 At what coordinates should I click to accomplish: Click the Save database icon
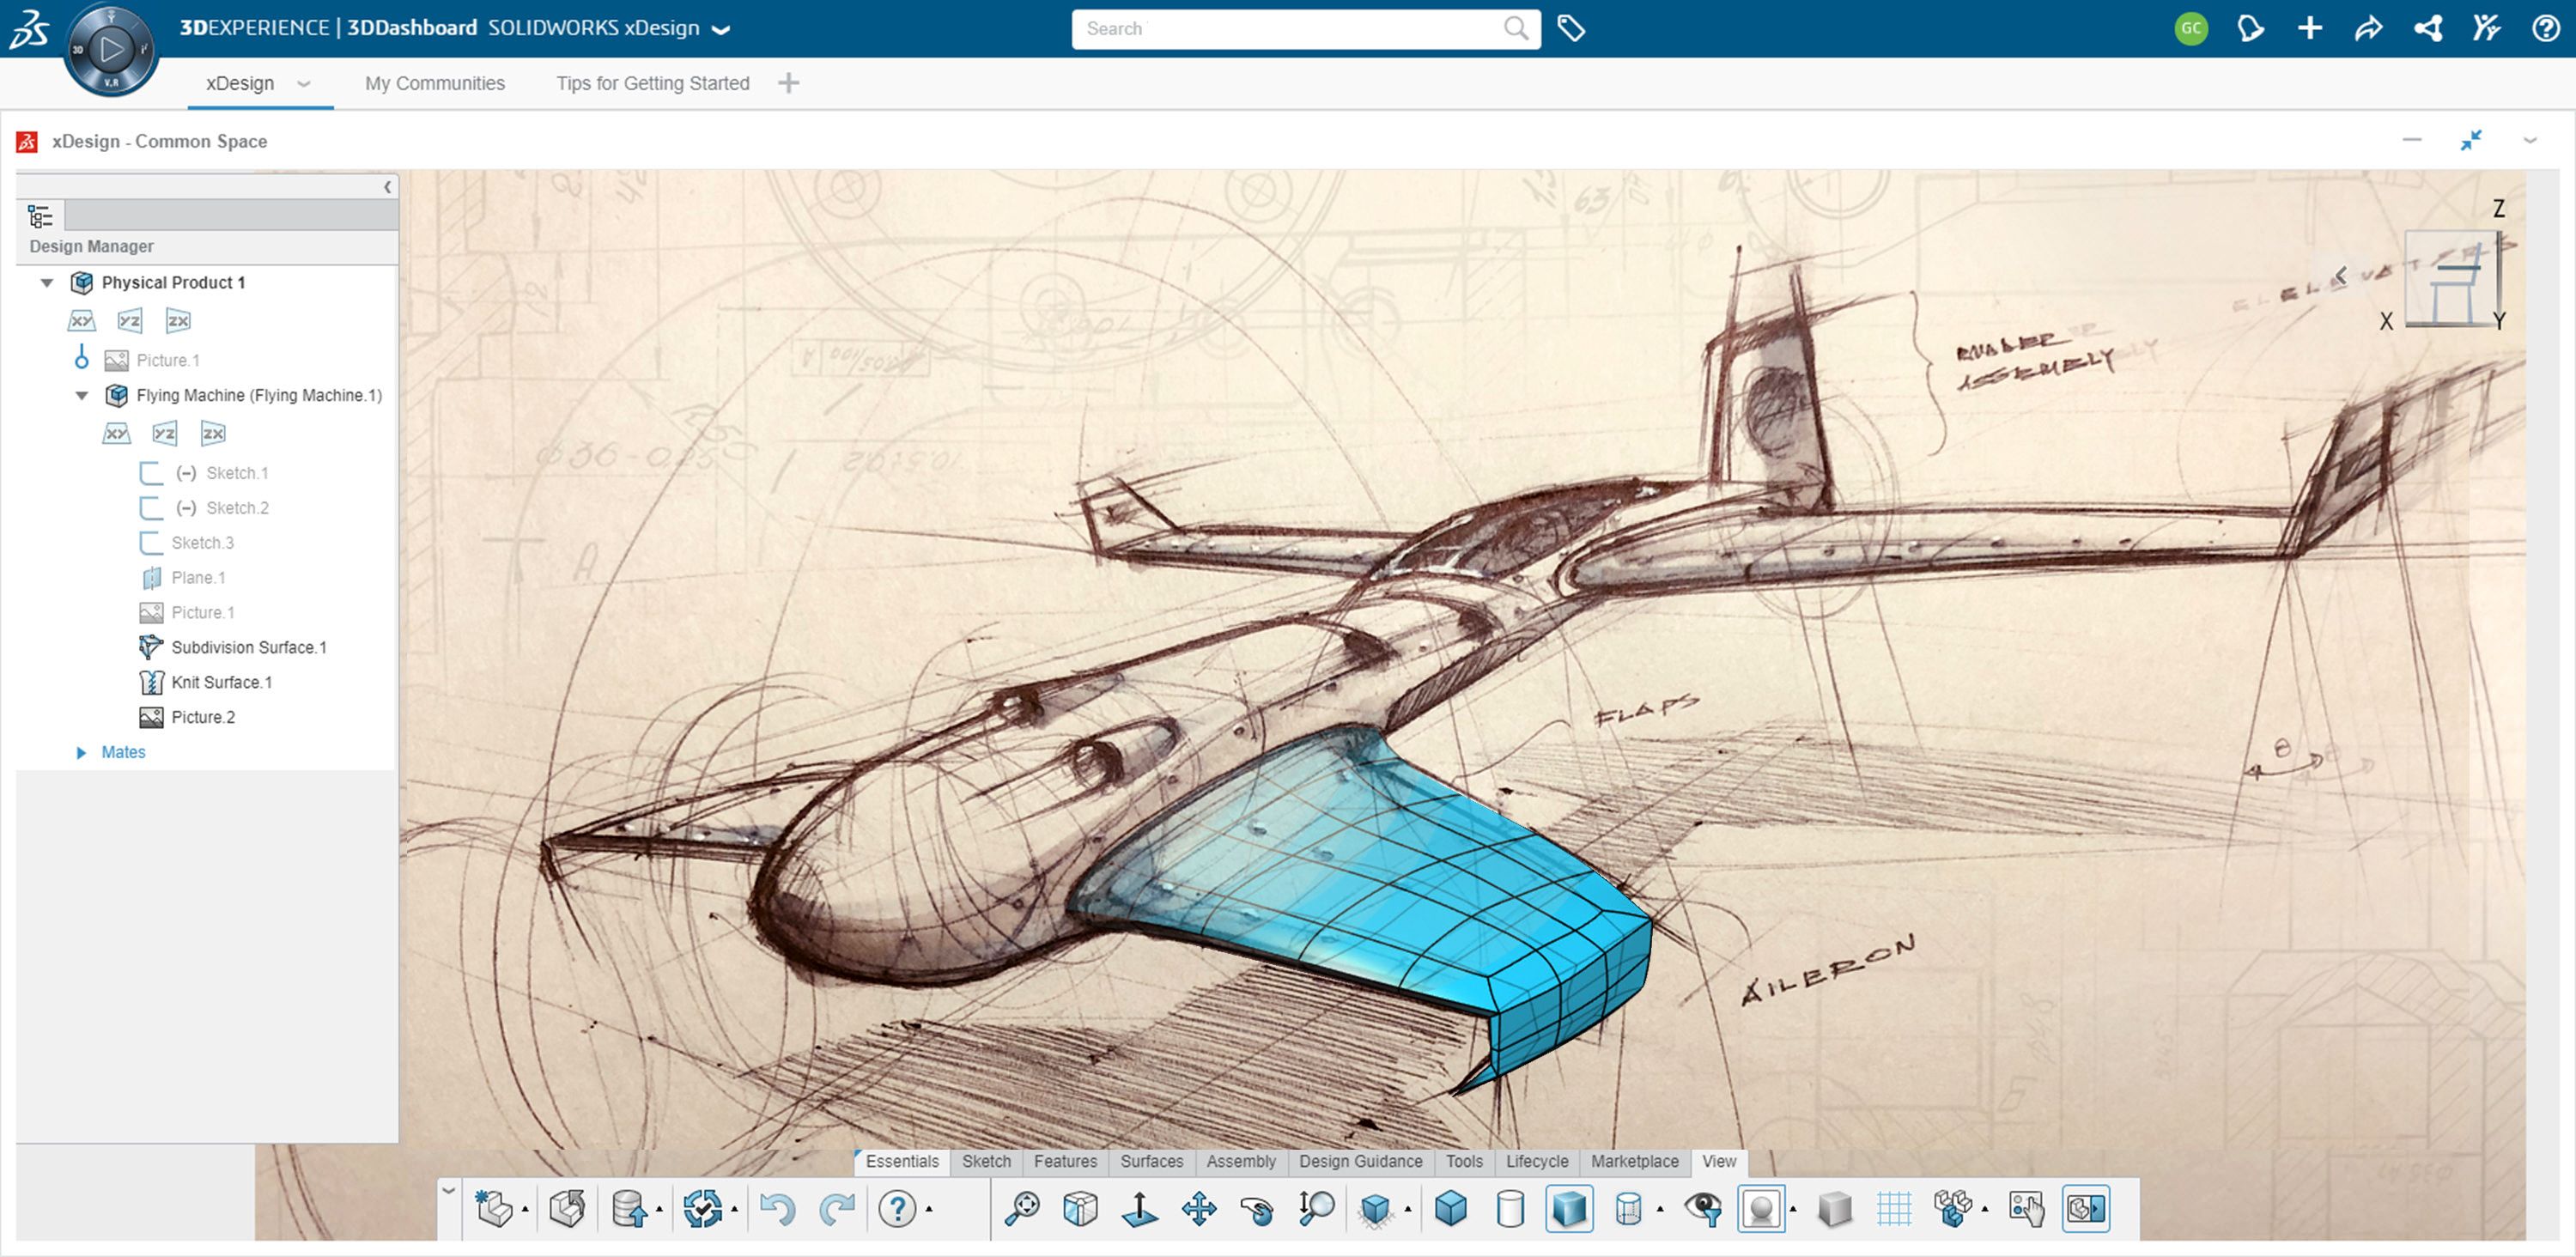[x=629, y=1208]
